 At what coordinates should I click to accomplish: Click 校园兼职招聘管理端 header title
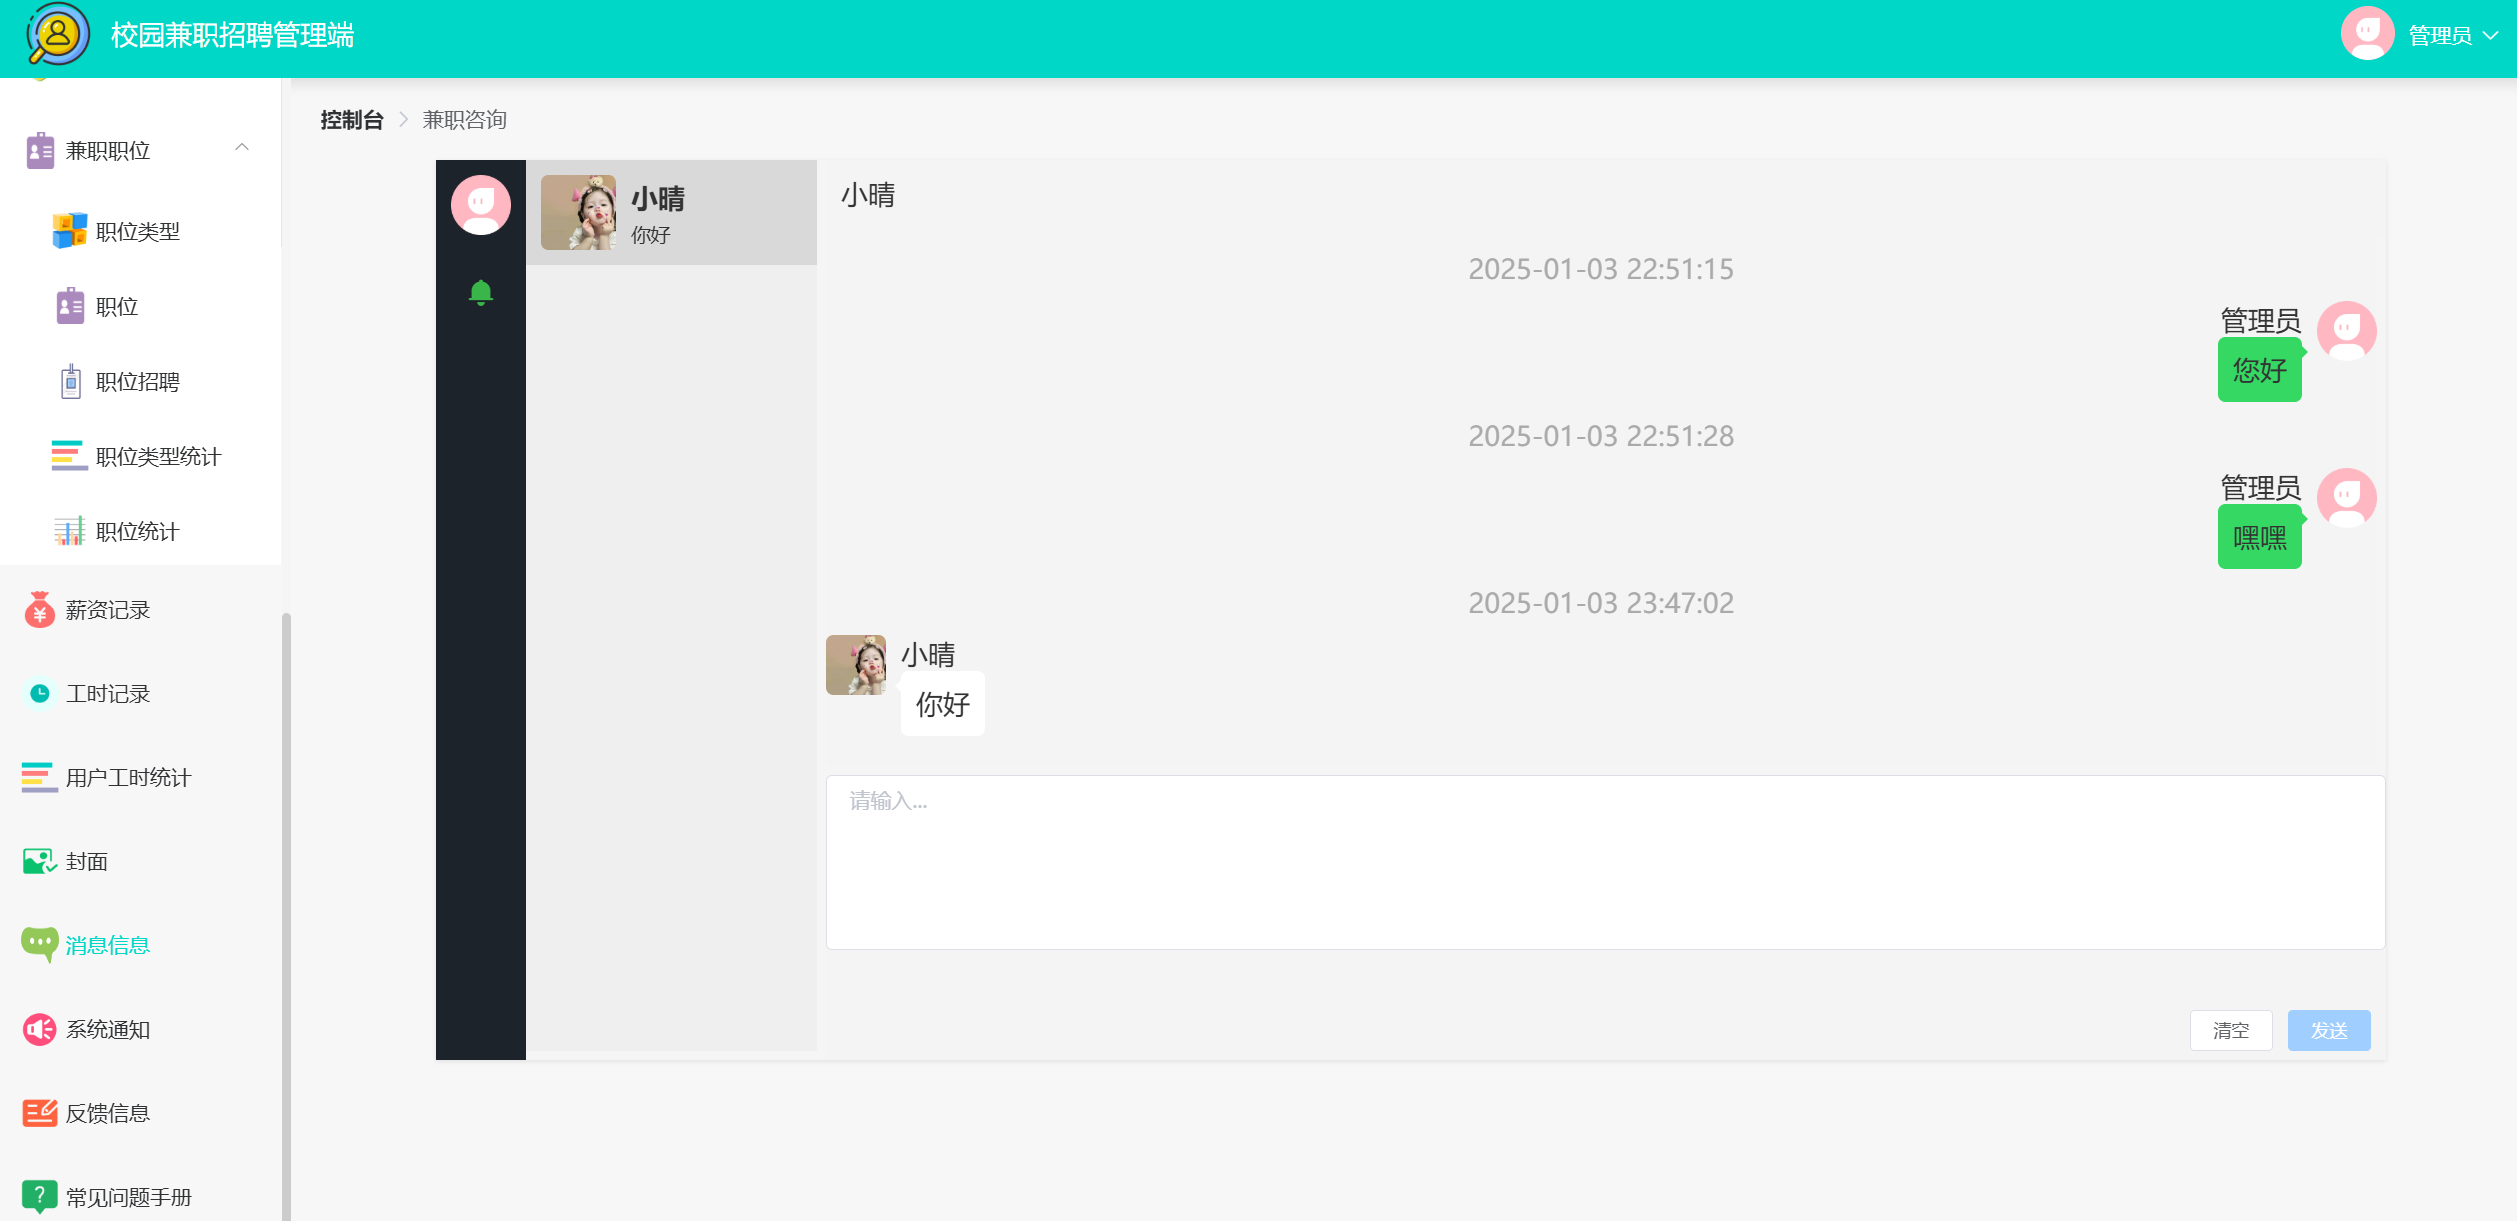point(232,35)
